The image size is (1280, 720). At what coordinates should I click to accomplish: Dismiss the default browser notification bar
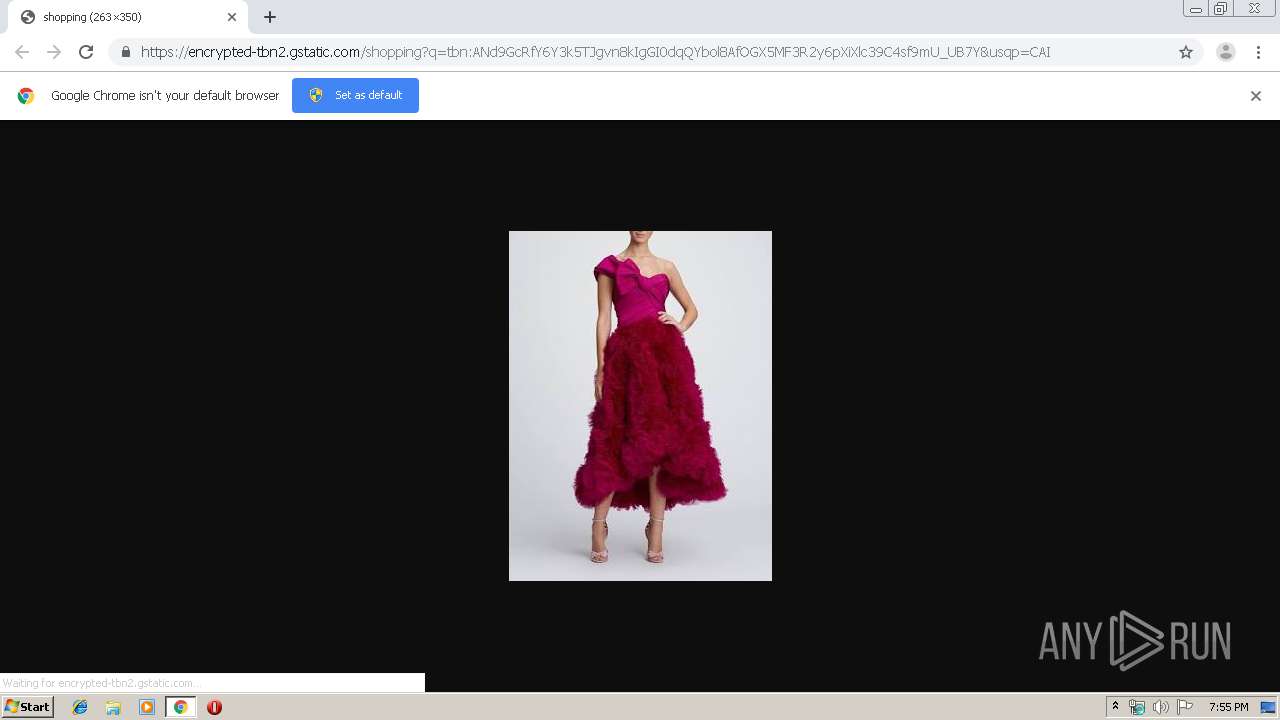(1256, 96)
